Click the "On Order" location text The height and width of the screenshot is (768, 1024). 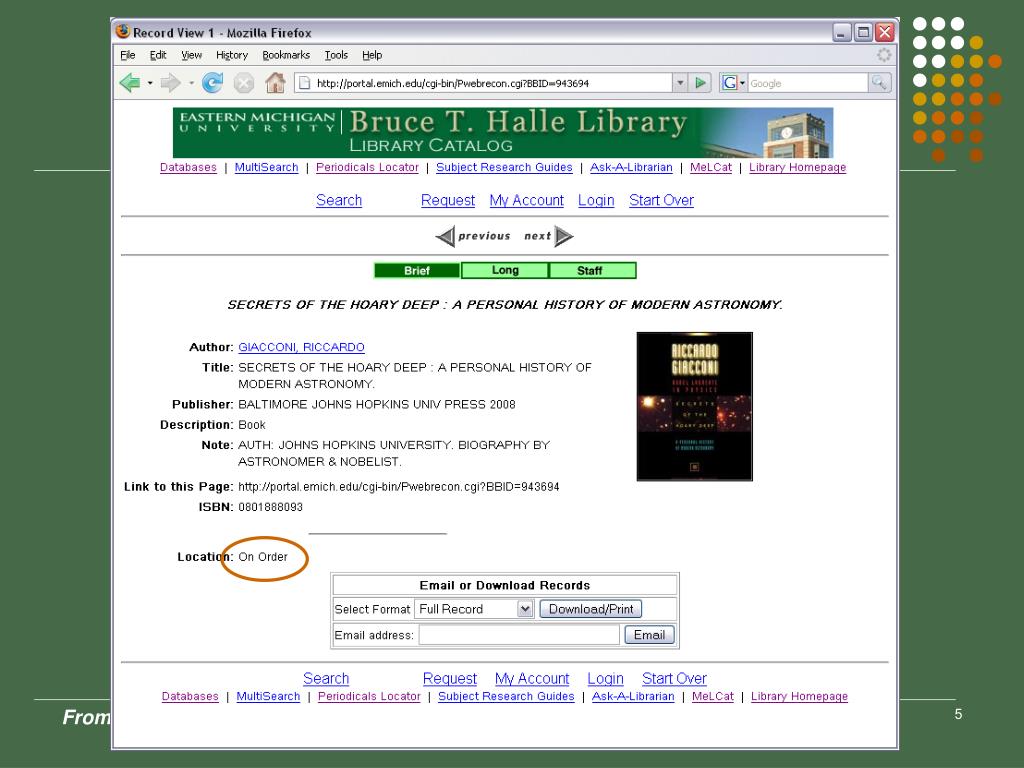(x=263, y=556)
